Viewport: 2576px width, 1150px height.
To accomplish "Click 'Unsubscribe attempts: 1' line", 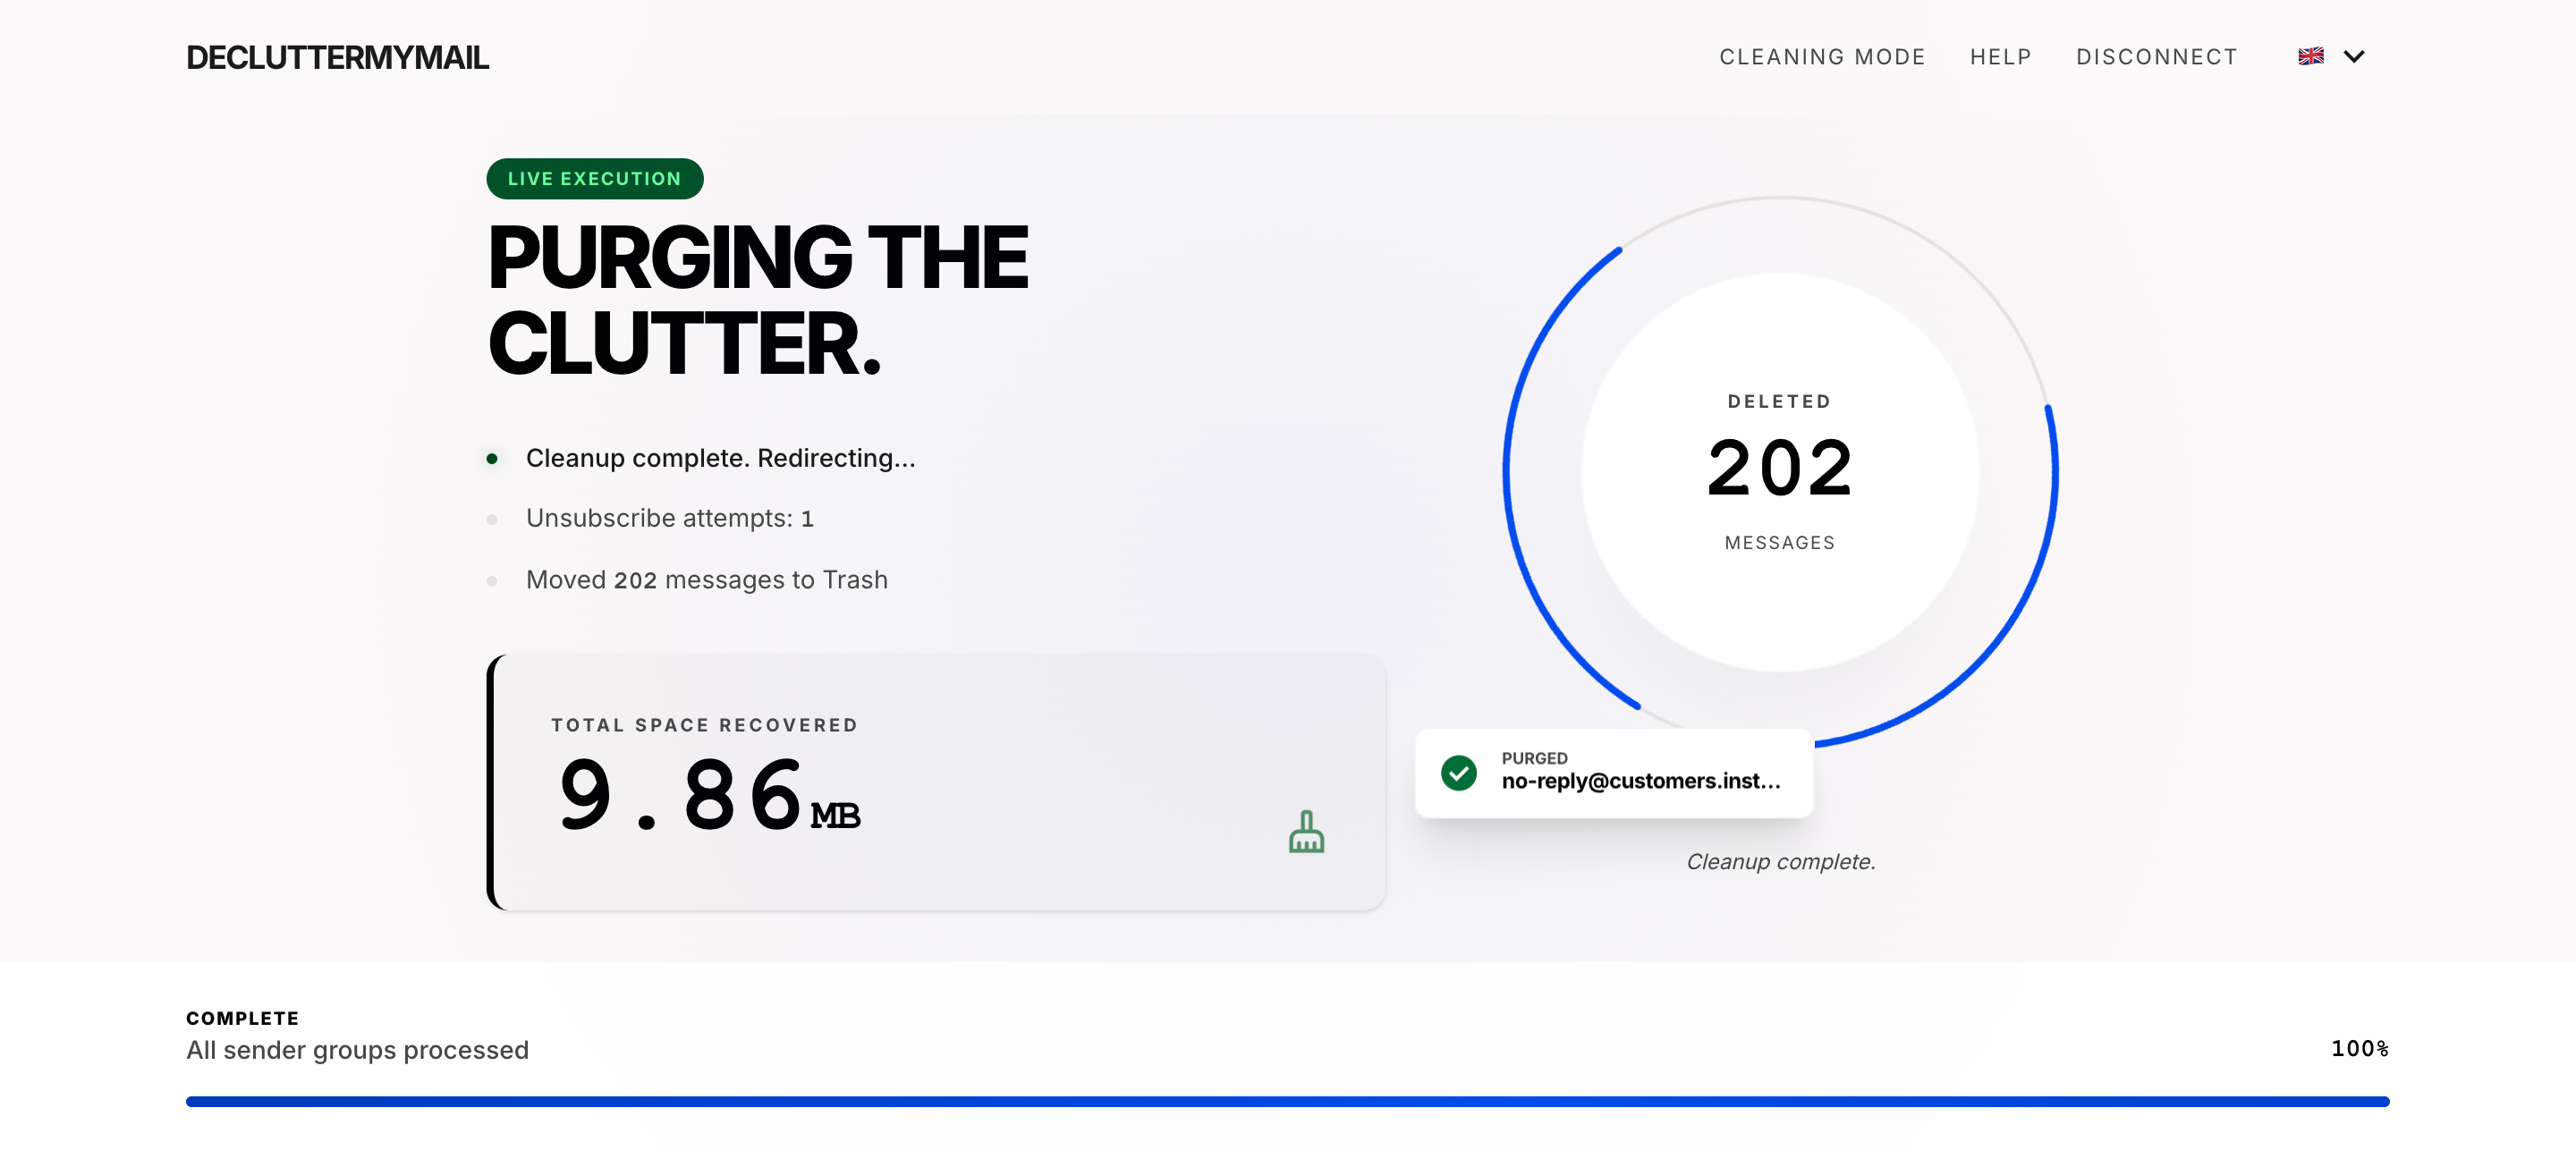I will click(669, 518).
